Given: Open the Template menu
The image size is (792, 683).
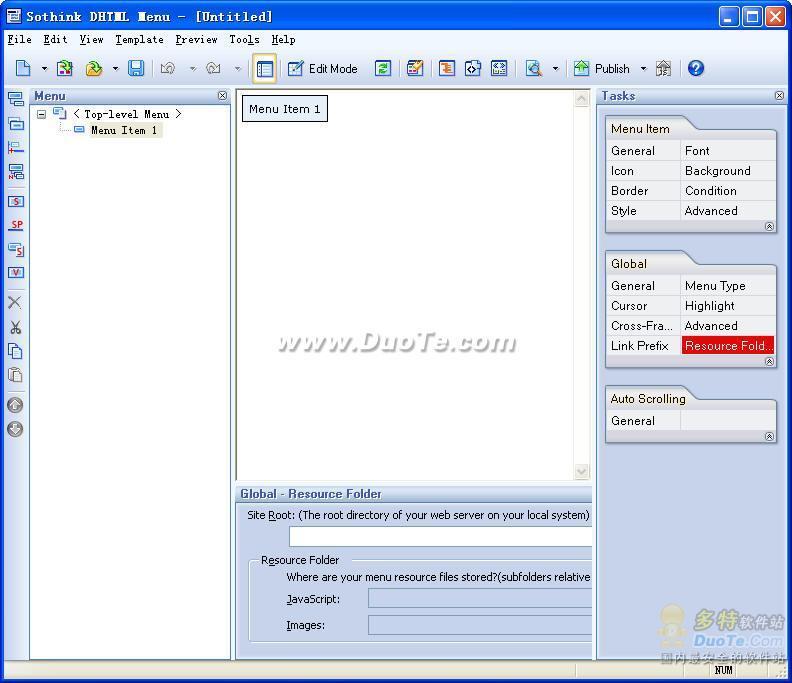Looking at the screenshot, I should [x=139, y=39].
